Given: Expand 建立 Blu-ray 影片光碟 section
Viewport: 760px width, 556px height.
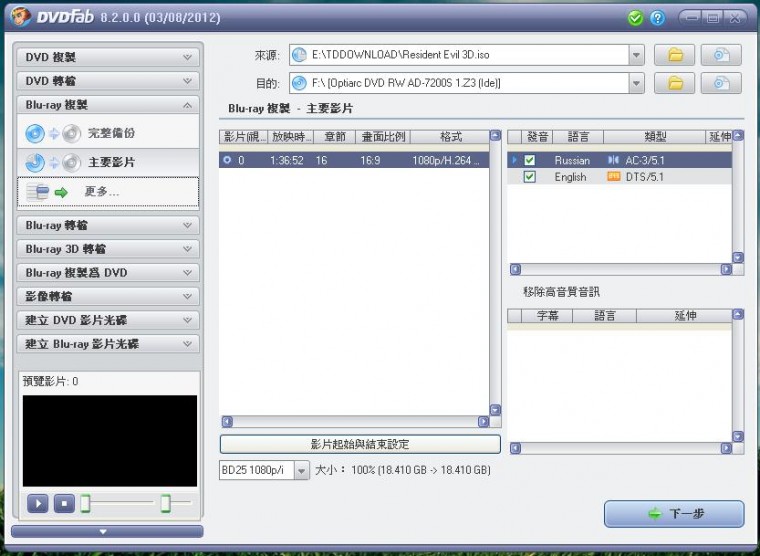Looking at the screenshot, I should (108, 344).
